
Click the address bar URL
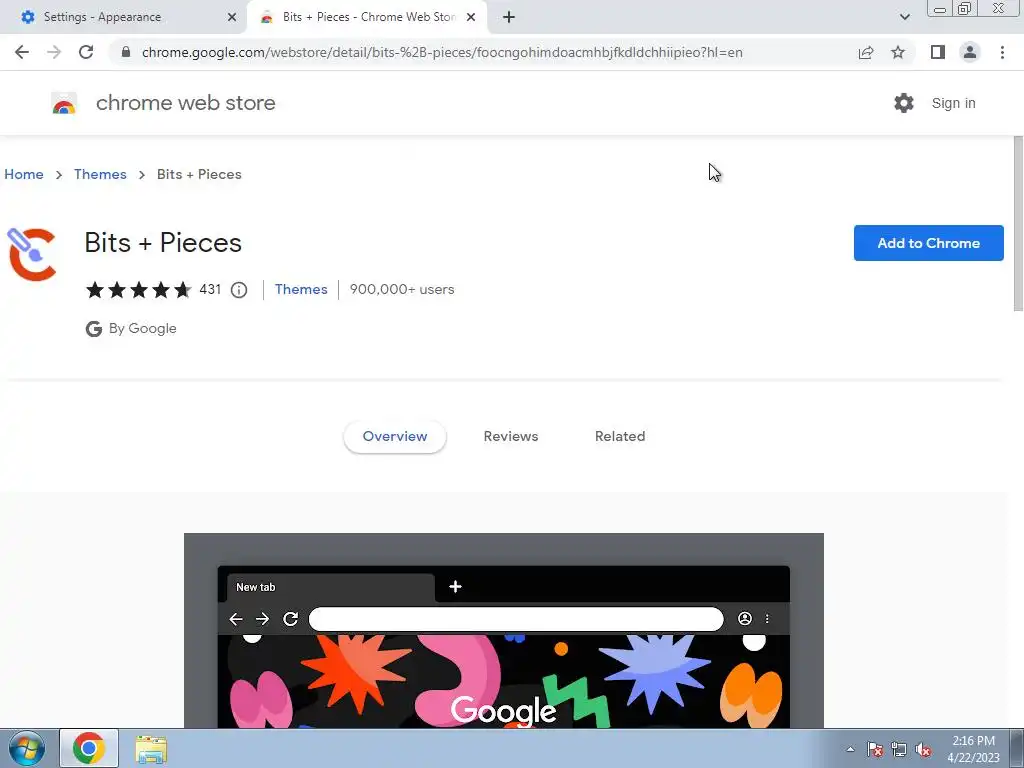coord(442,52)
